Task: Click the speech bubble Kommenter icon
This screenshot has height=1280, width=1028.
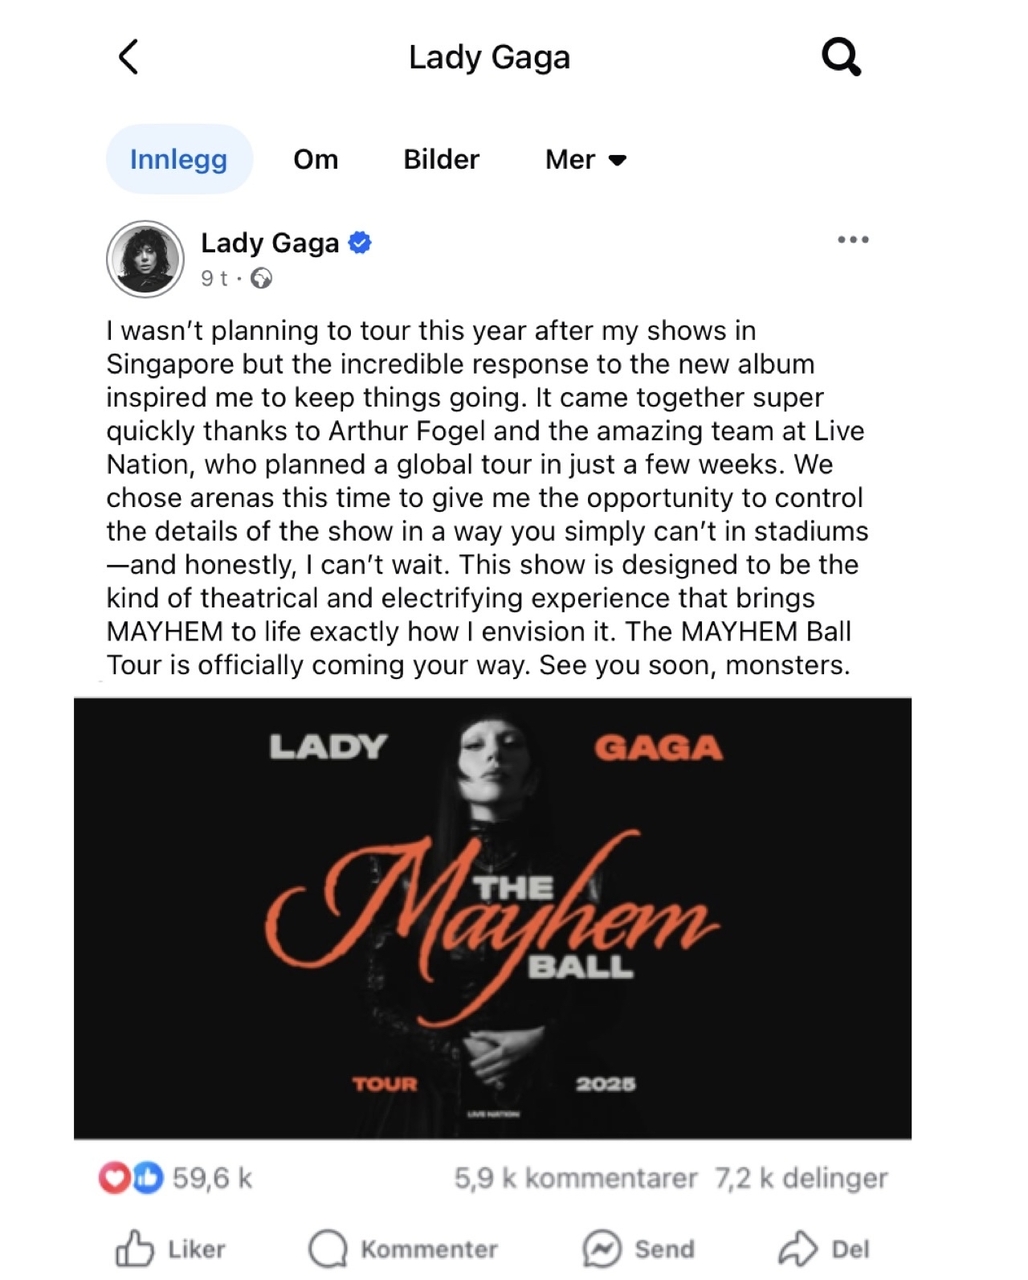Action: click(x=328, y=1248)
